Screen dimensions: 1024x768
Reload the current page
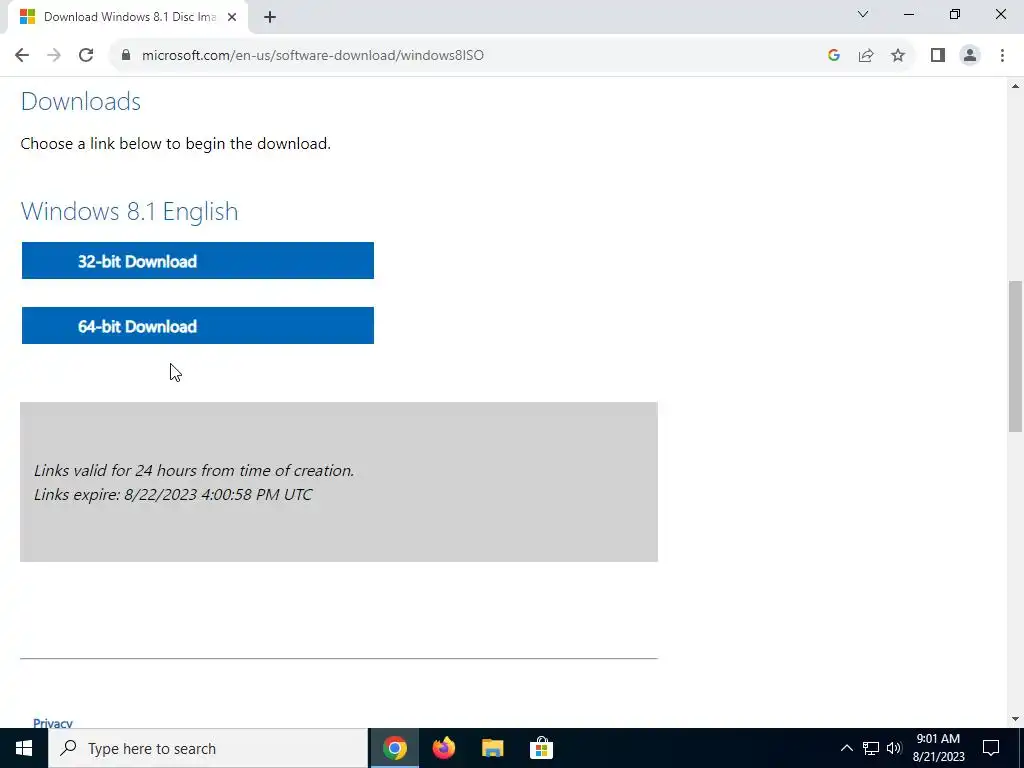pos(86,55)
